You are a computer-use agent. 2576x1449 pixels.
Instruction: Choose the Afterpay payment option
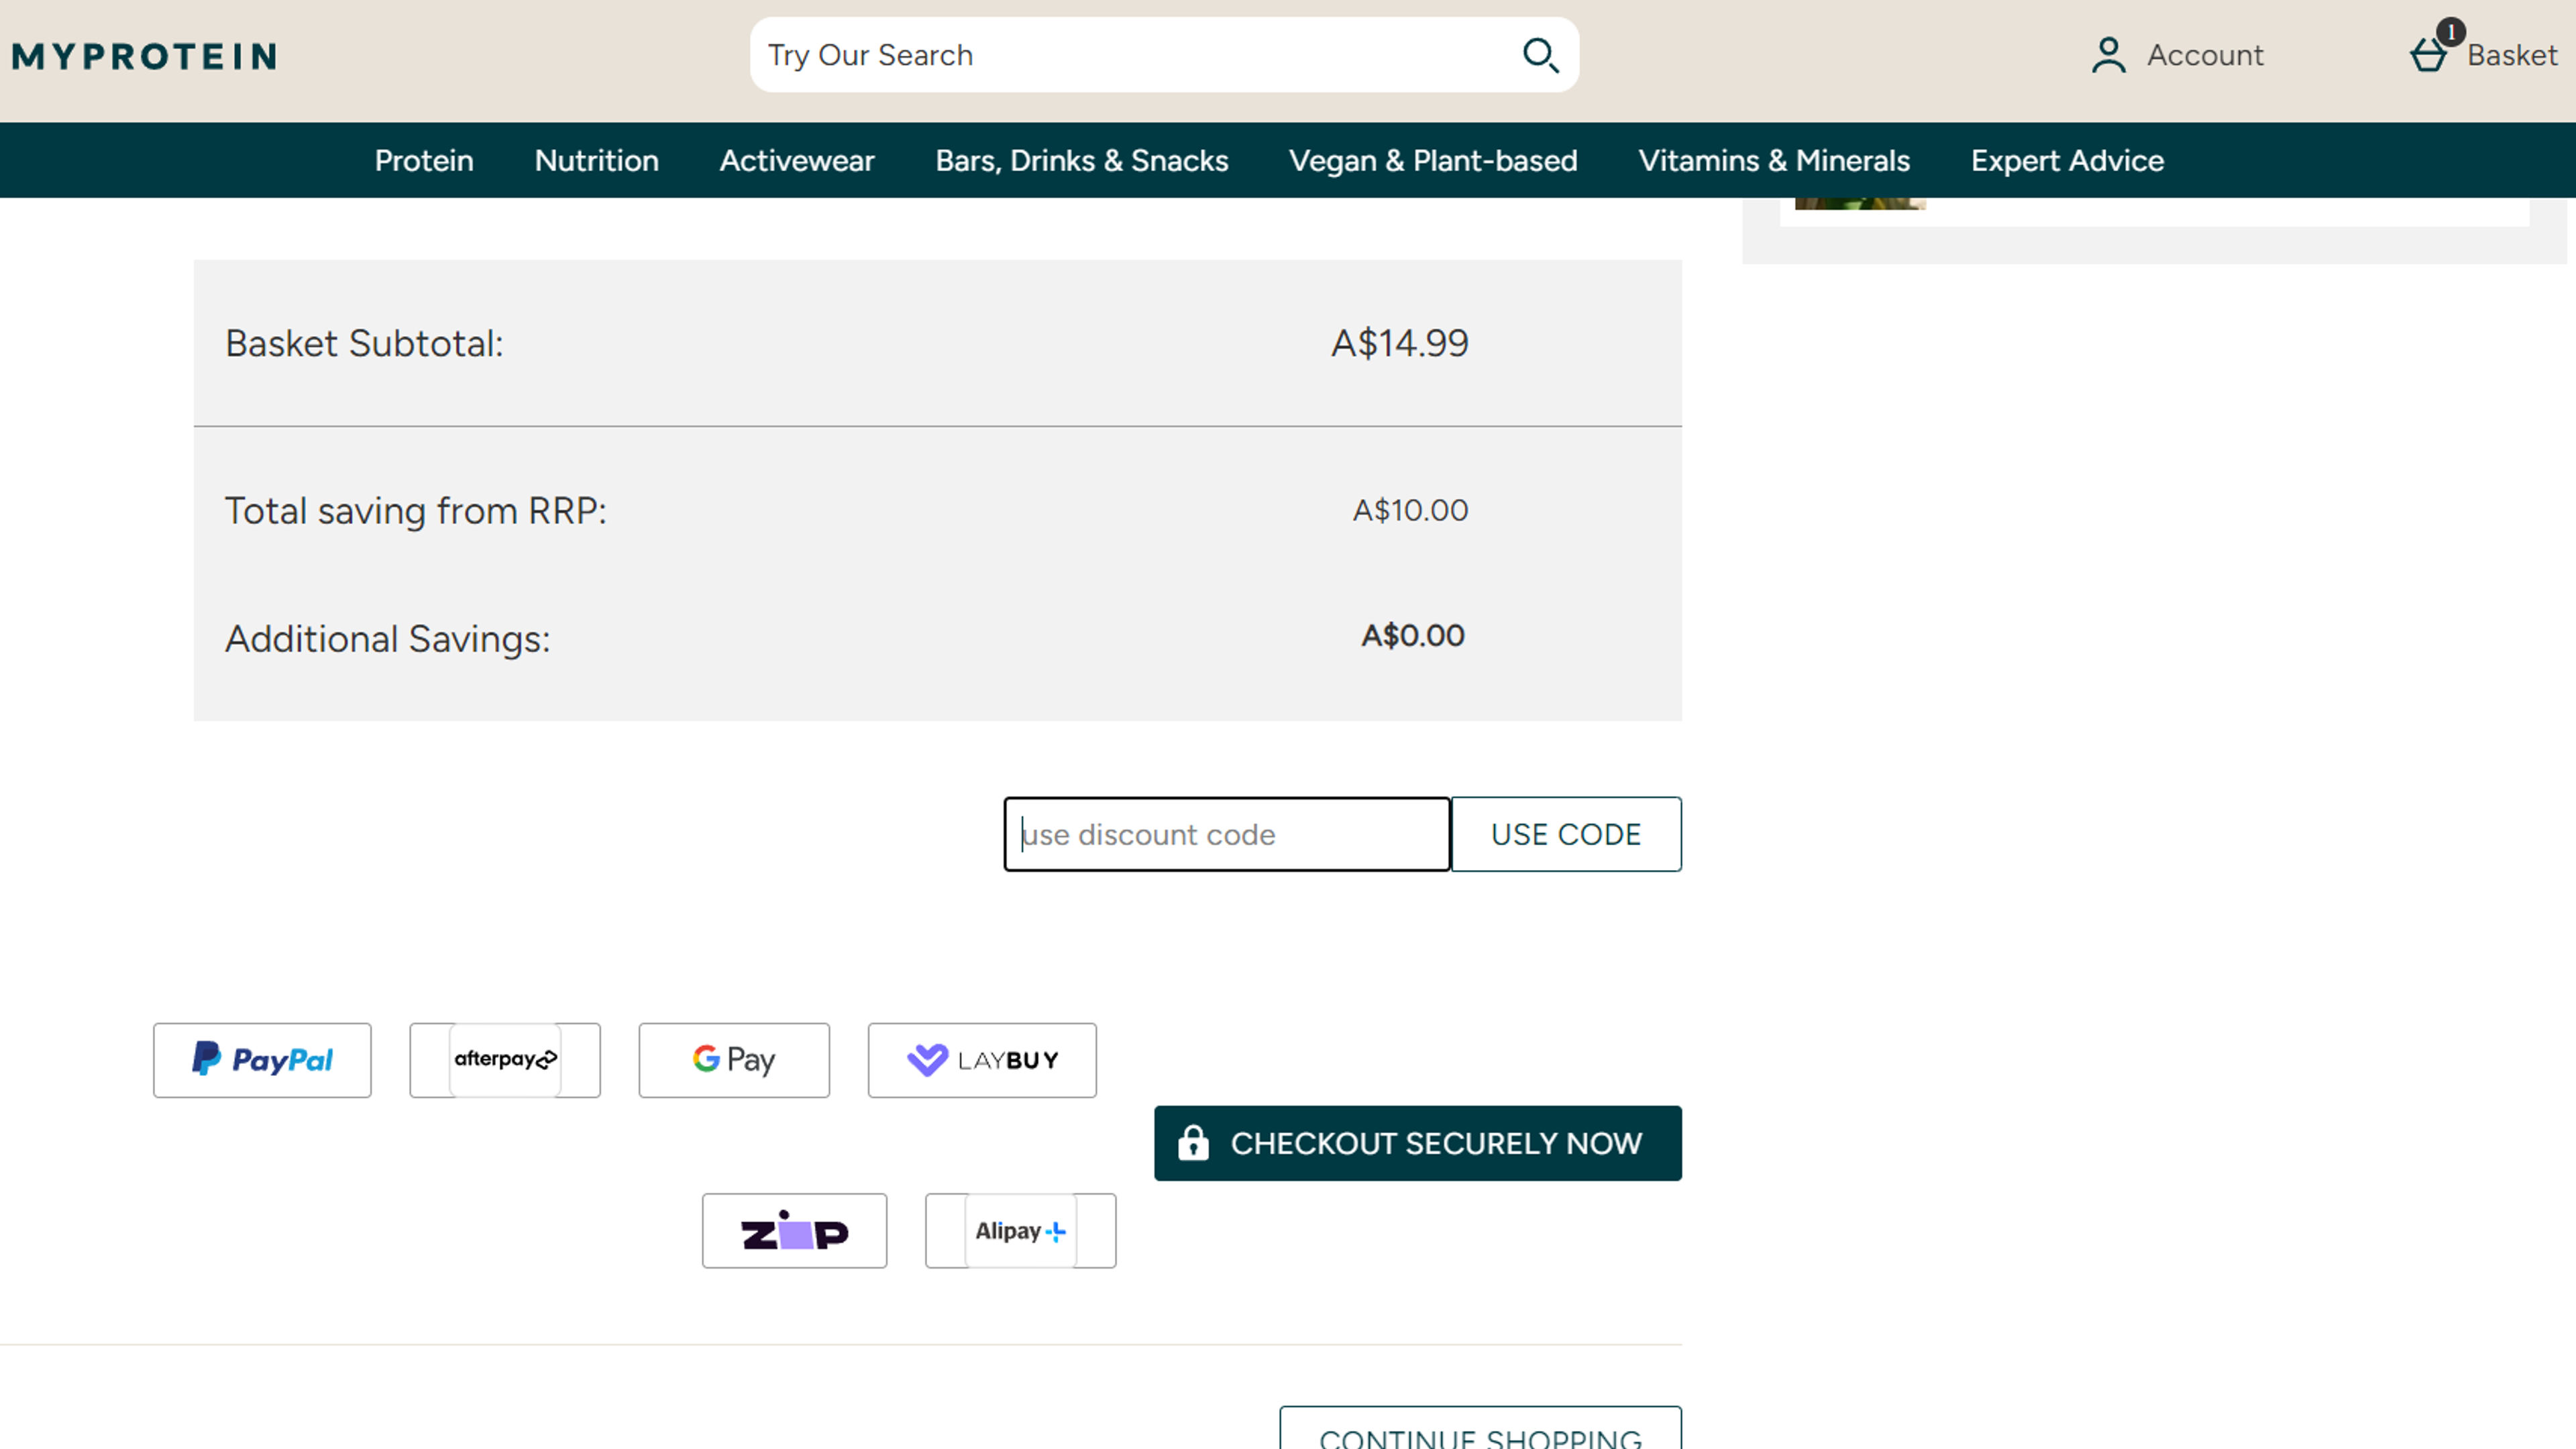(x=505, y=1060)
